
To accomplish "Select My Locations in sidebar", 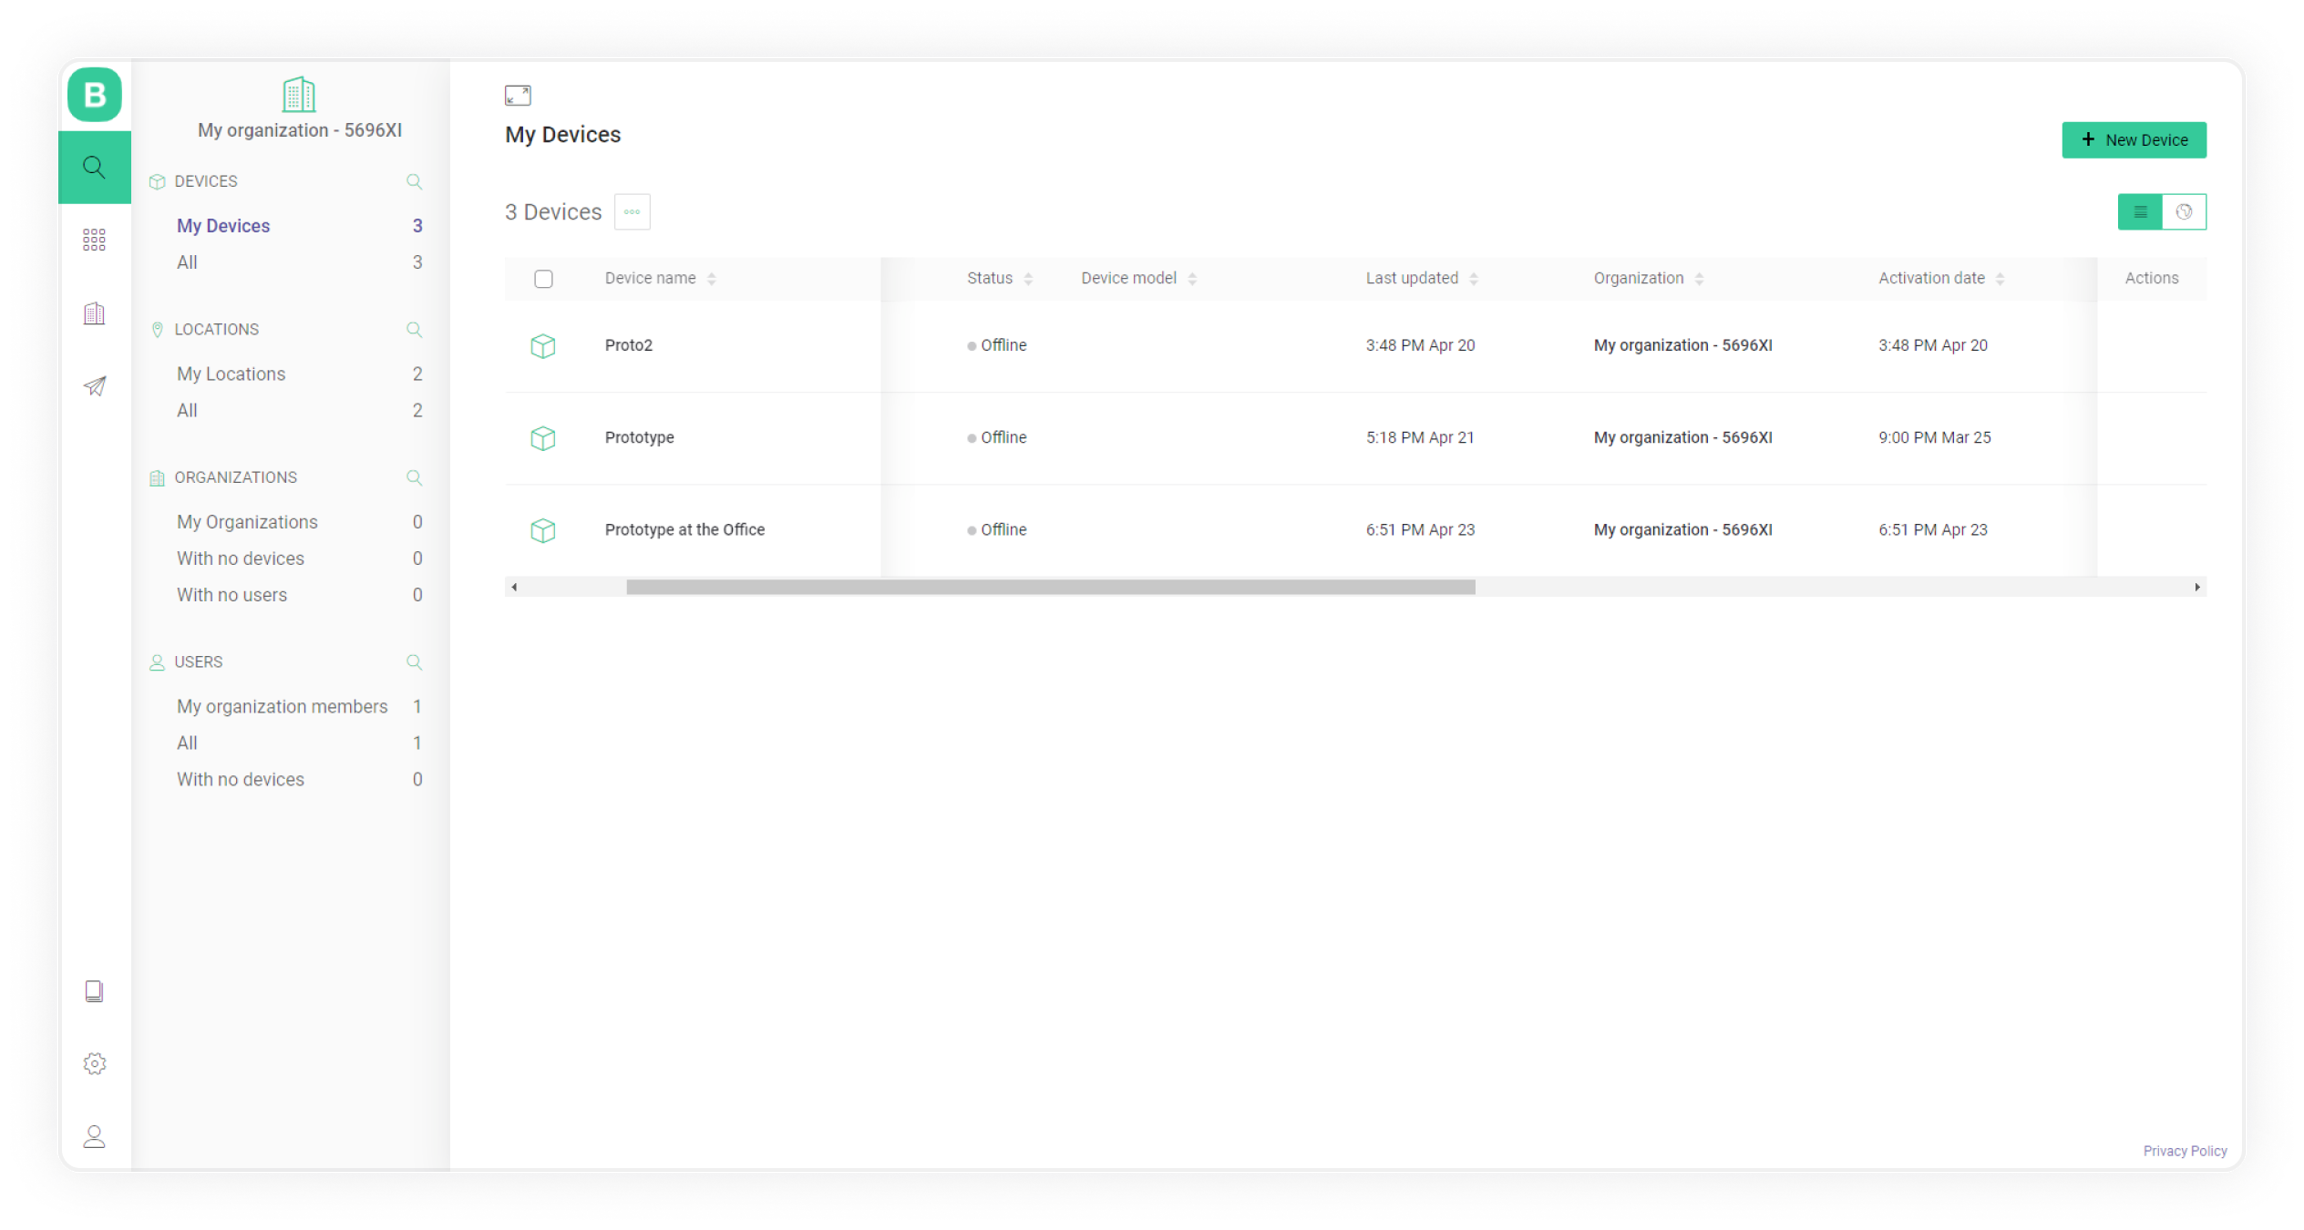I will click(231, 374).
